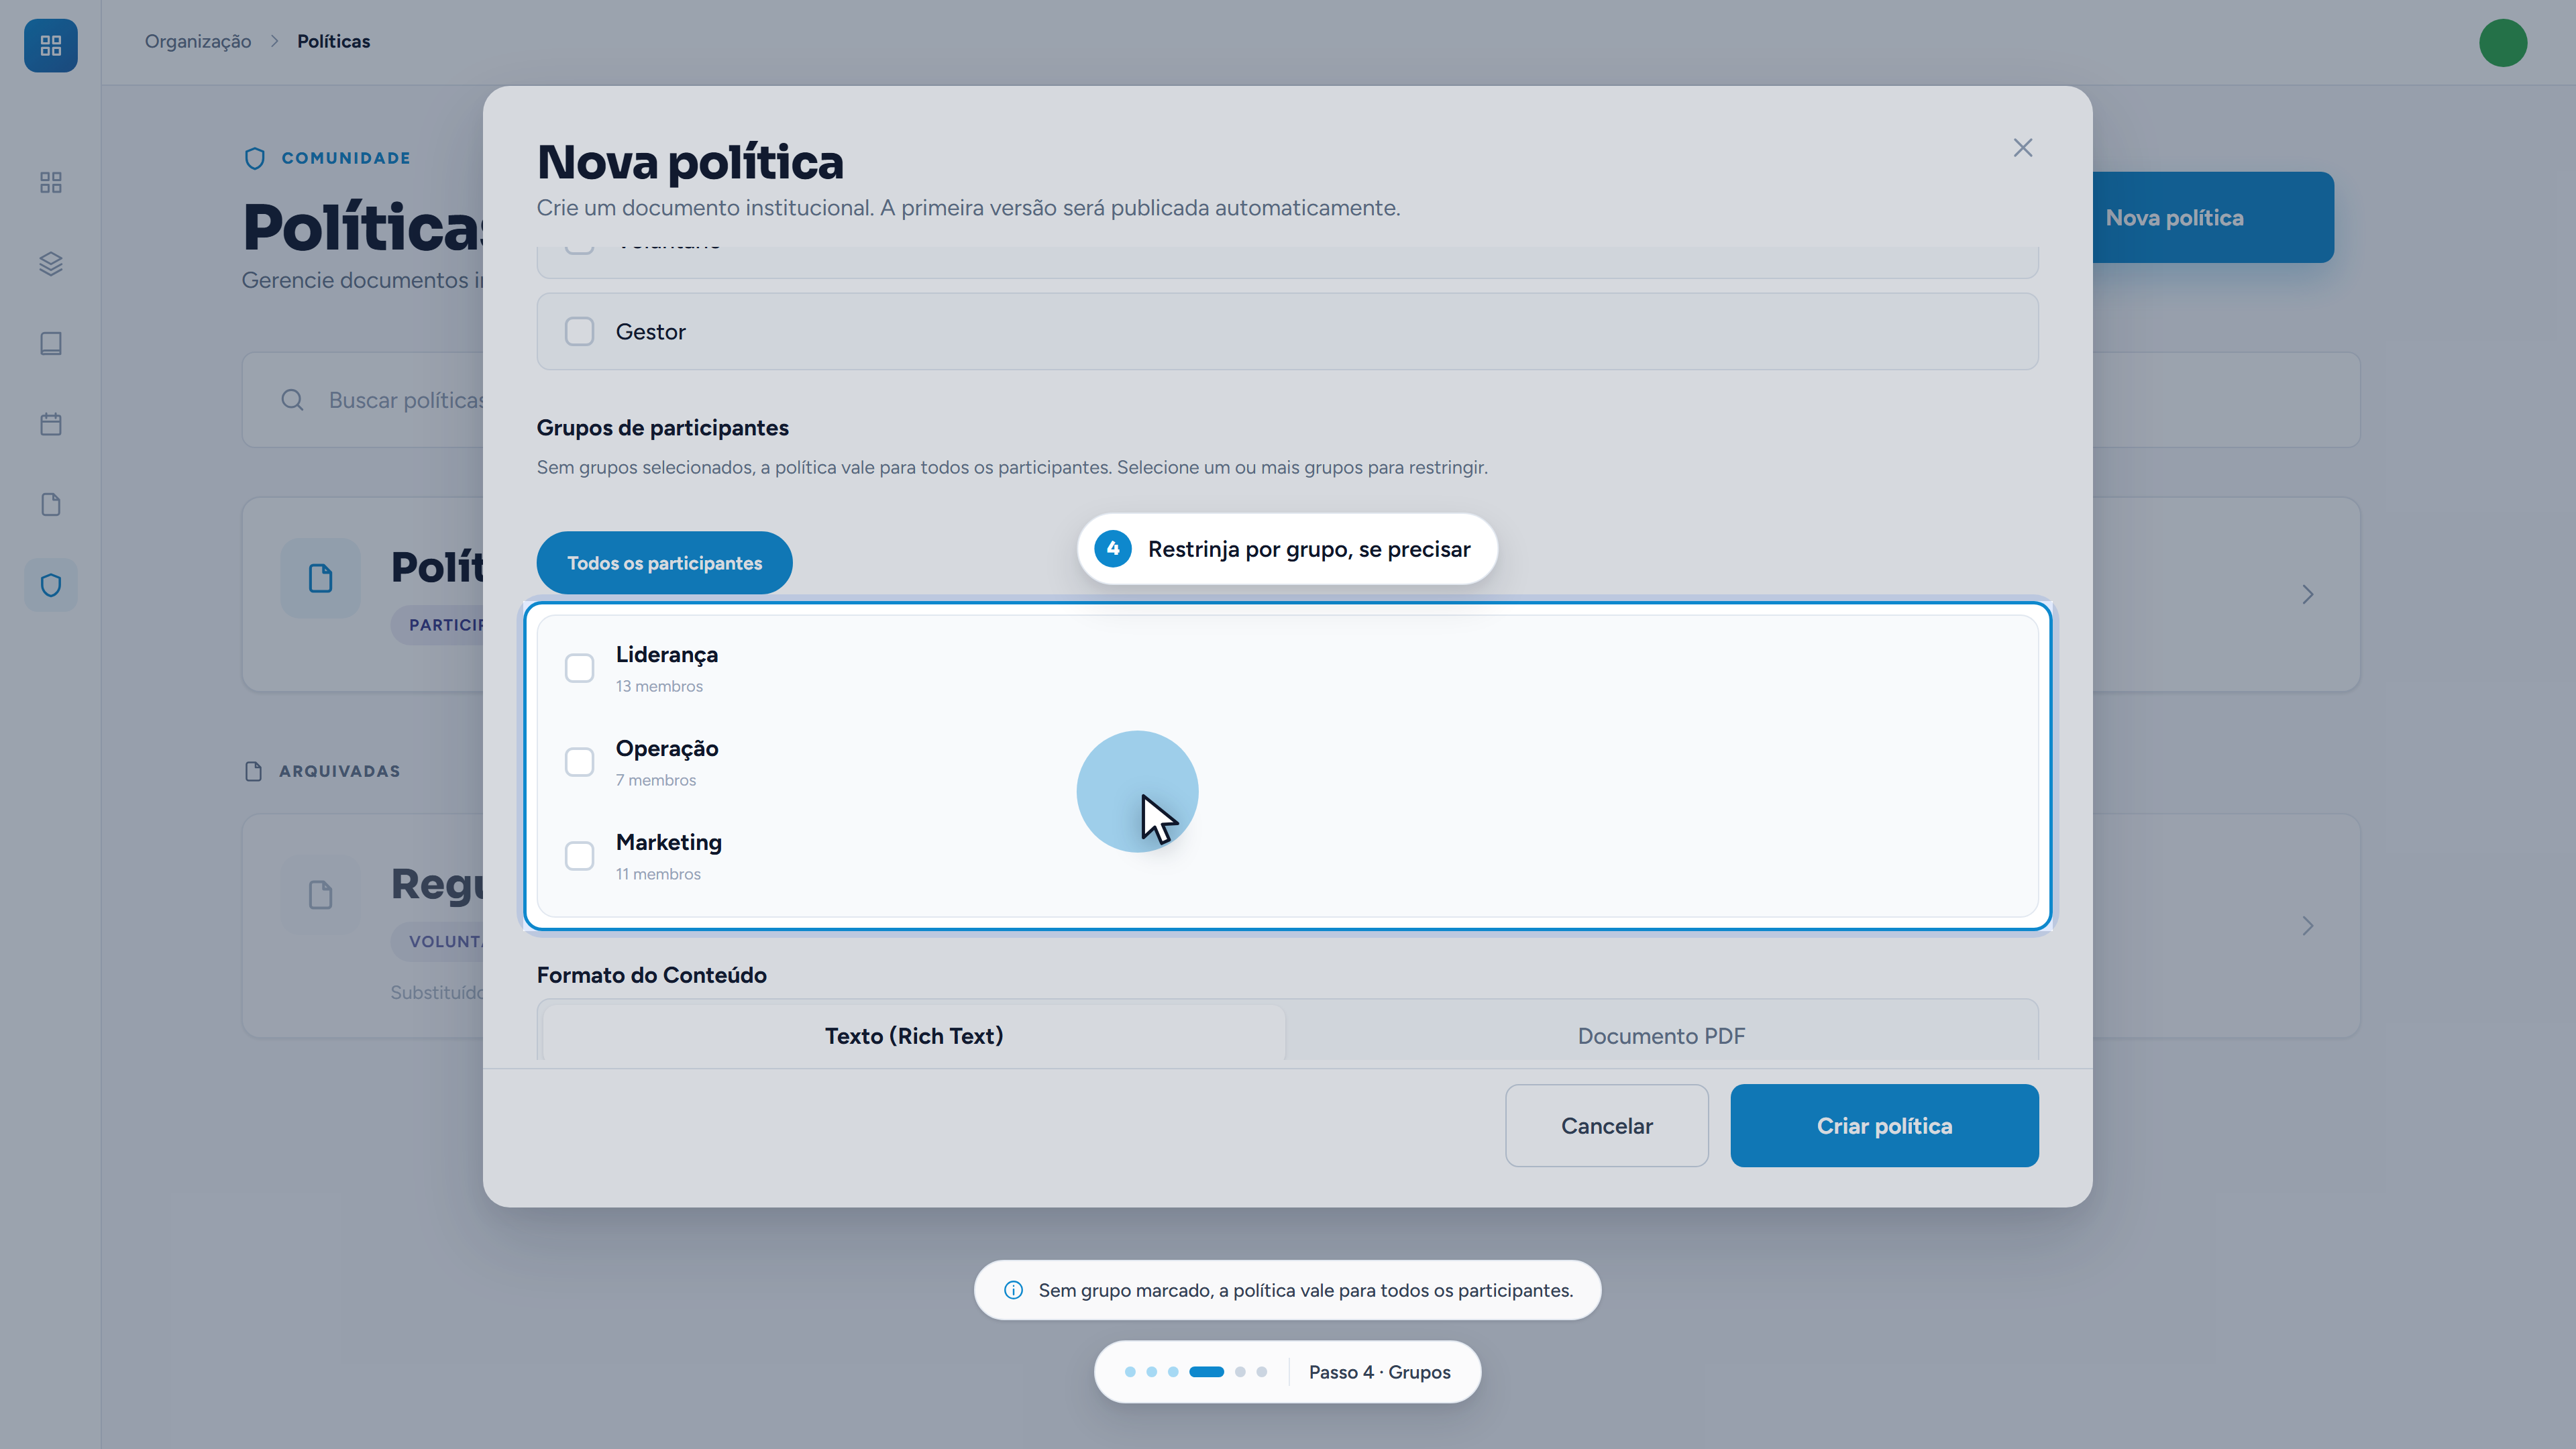Open Organização breadcrumb link
Screen dimensions: 2576x1449
(x=198, y=41)
